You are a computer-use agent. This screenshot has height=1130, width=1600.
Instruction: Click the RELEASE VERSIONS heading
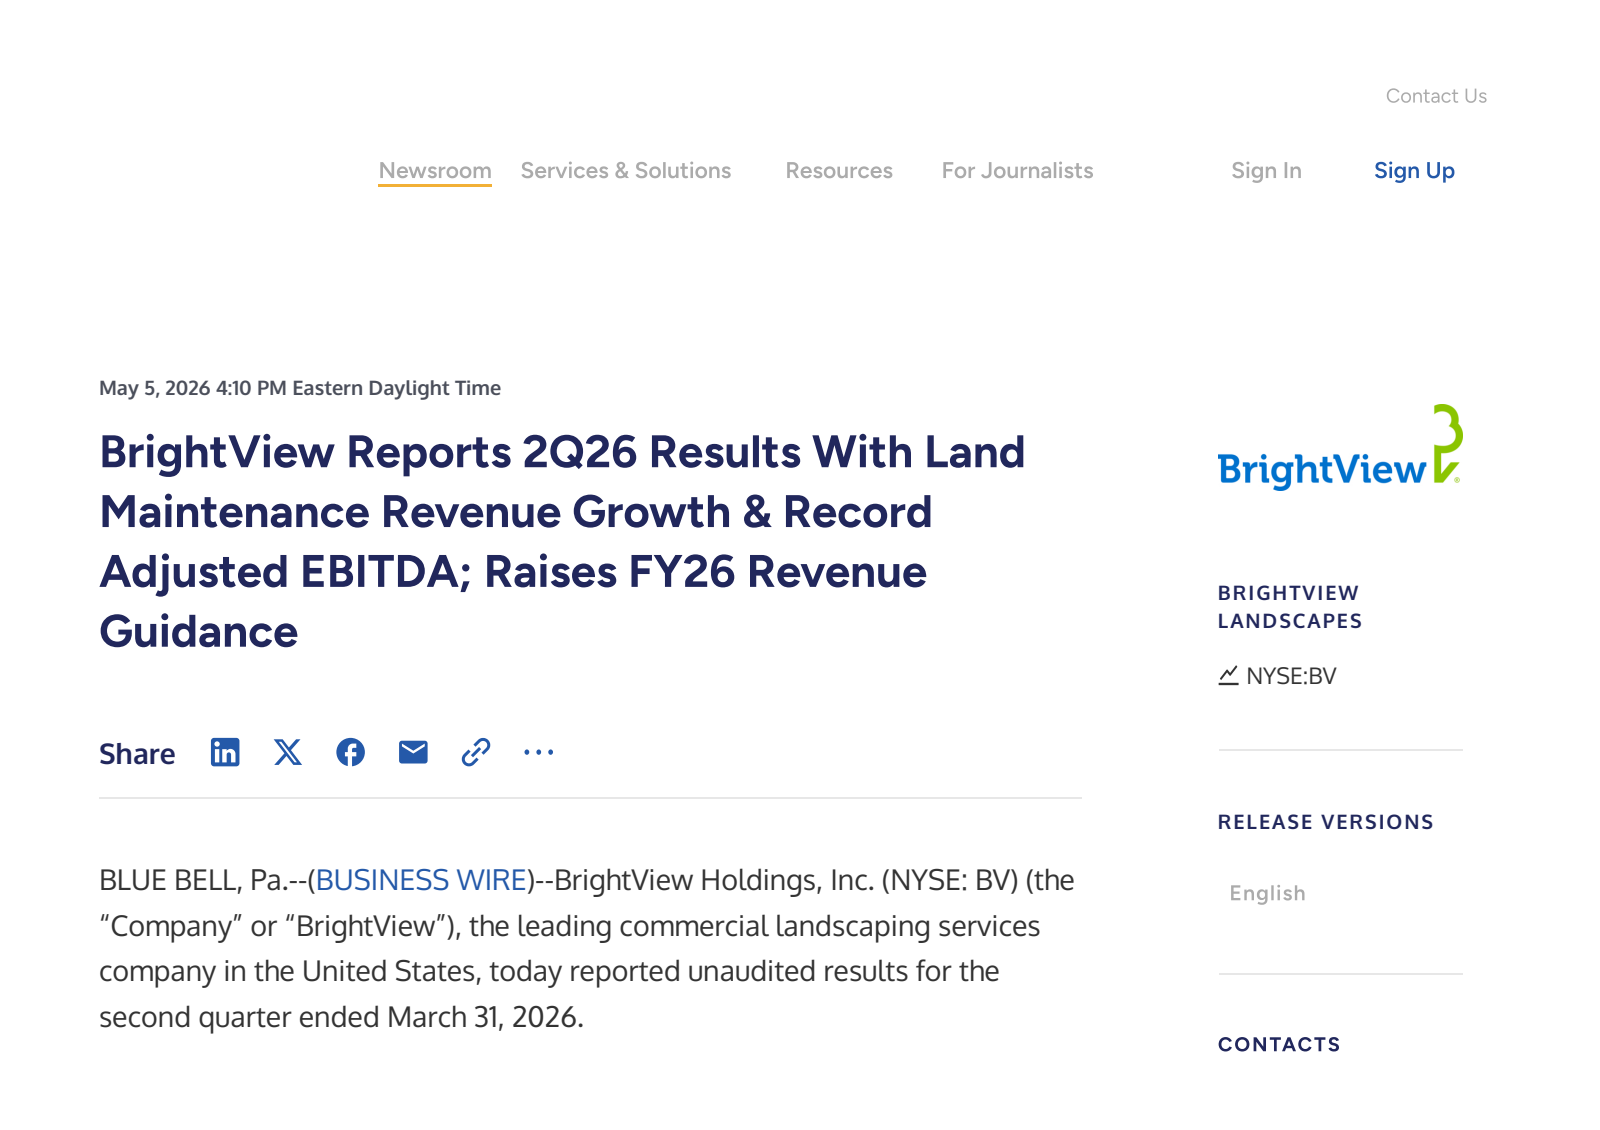tap(1325, 822)
